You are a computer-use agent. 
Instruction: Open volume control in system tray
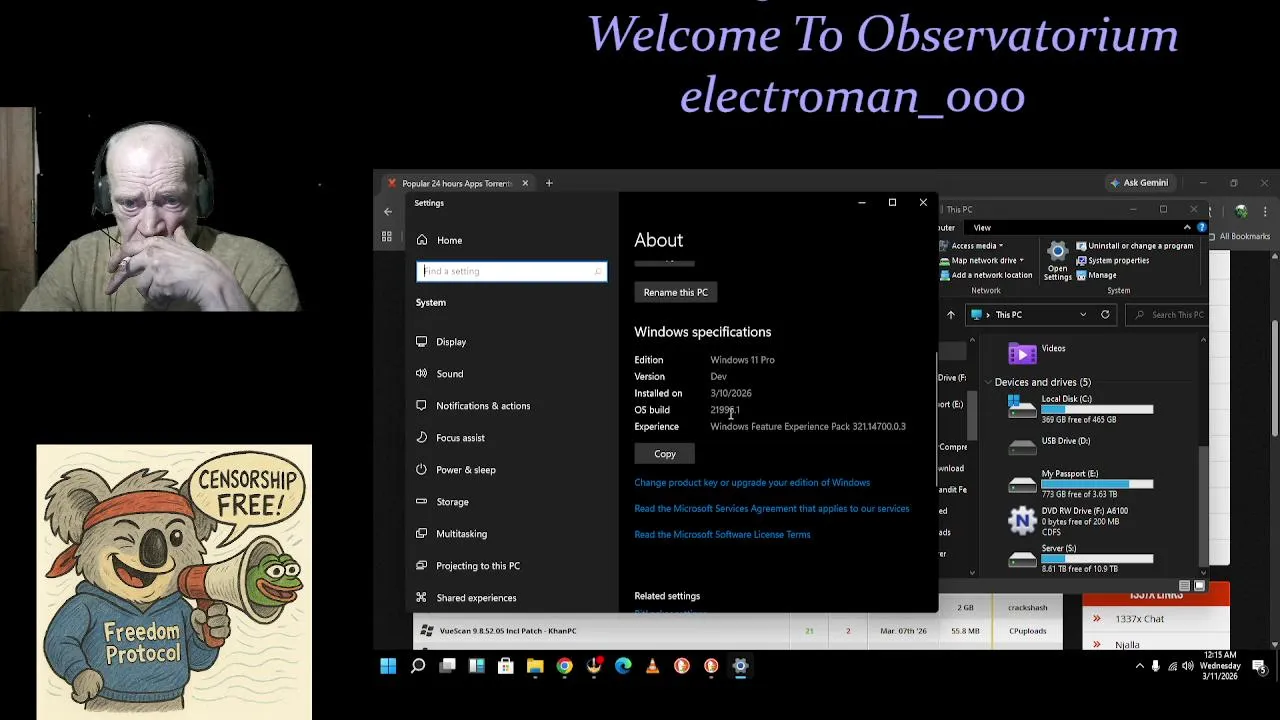click(x=1187, y=666)
